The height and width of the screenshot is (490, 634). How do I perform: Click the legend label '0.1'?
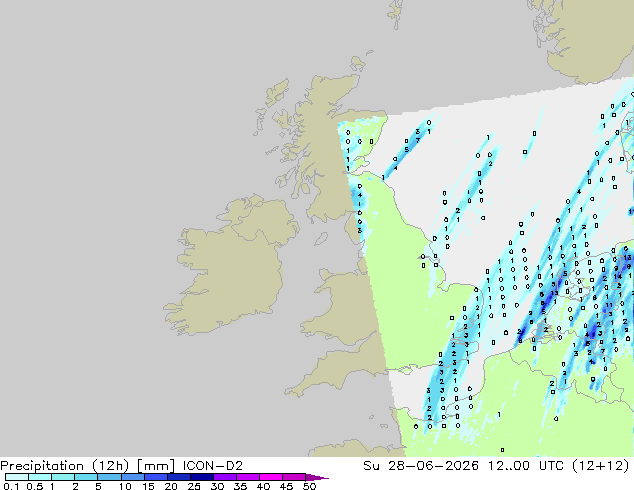tap(11, 486)
